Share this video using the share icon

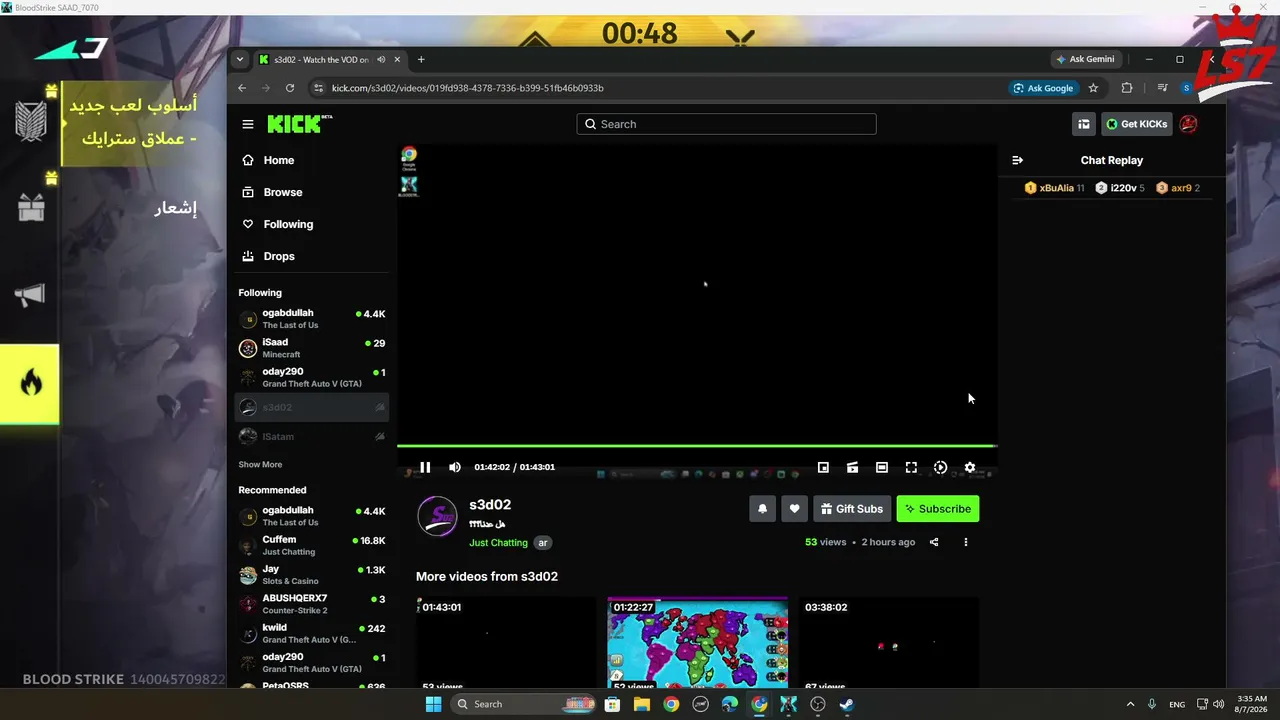point(934,542)
